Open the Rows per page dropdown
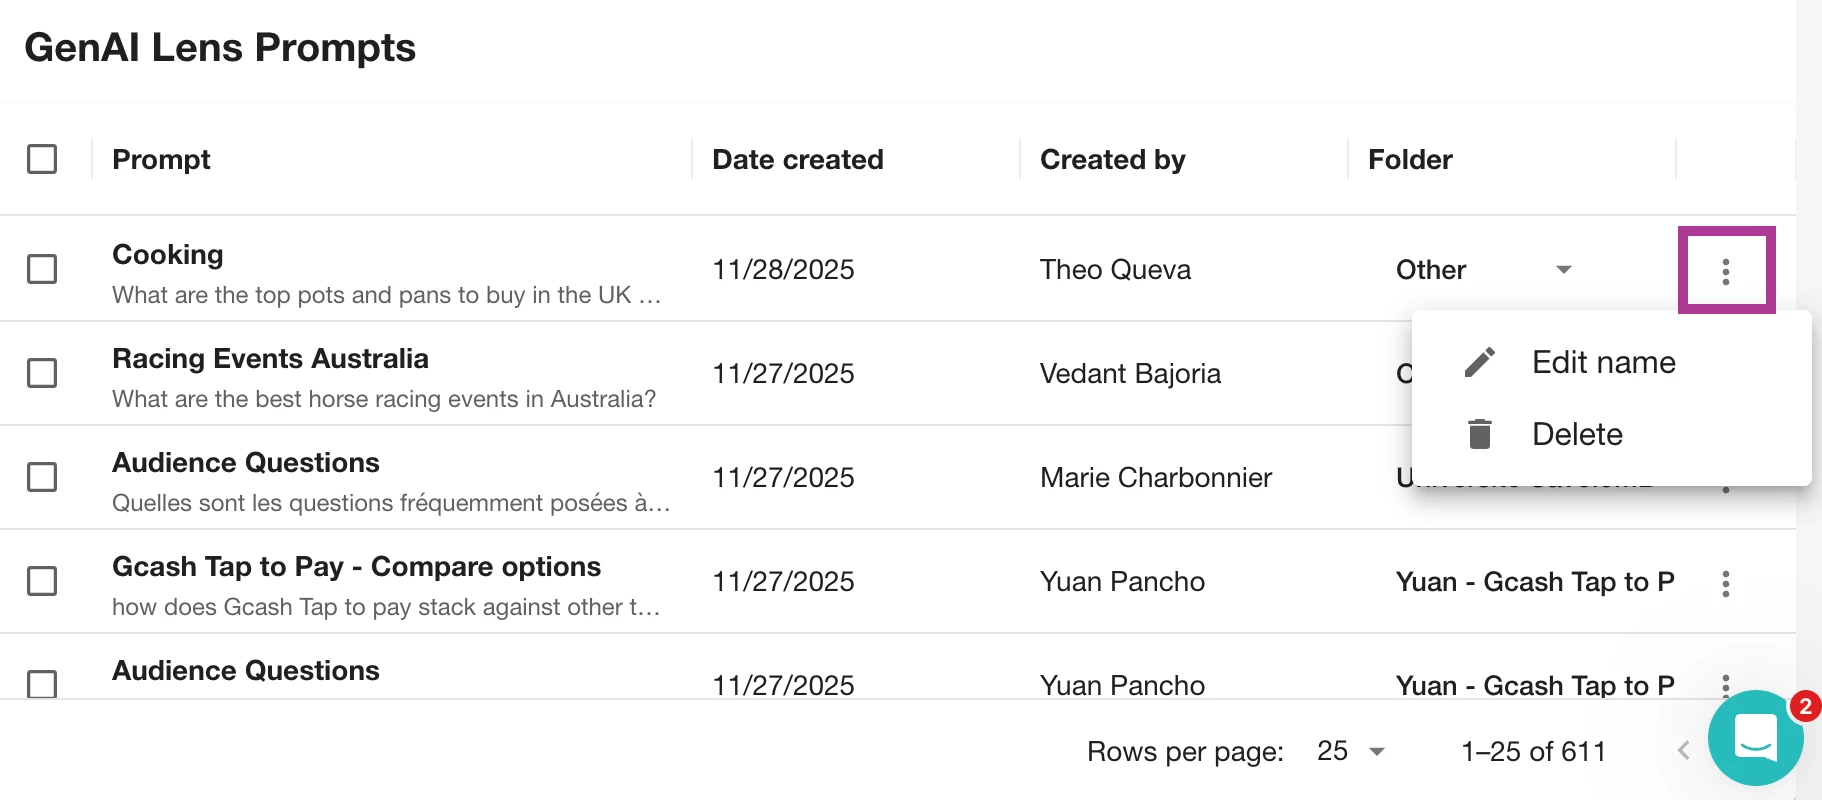 (1352, 751)
